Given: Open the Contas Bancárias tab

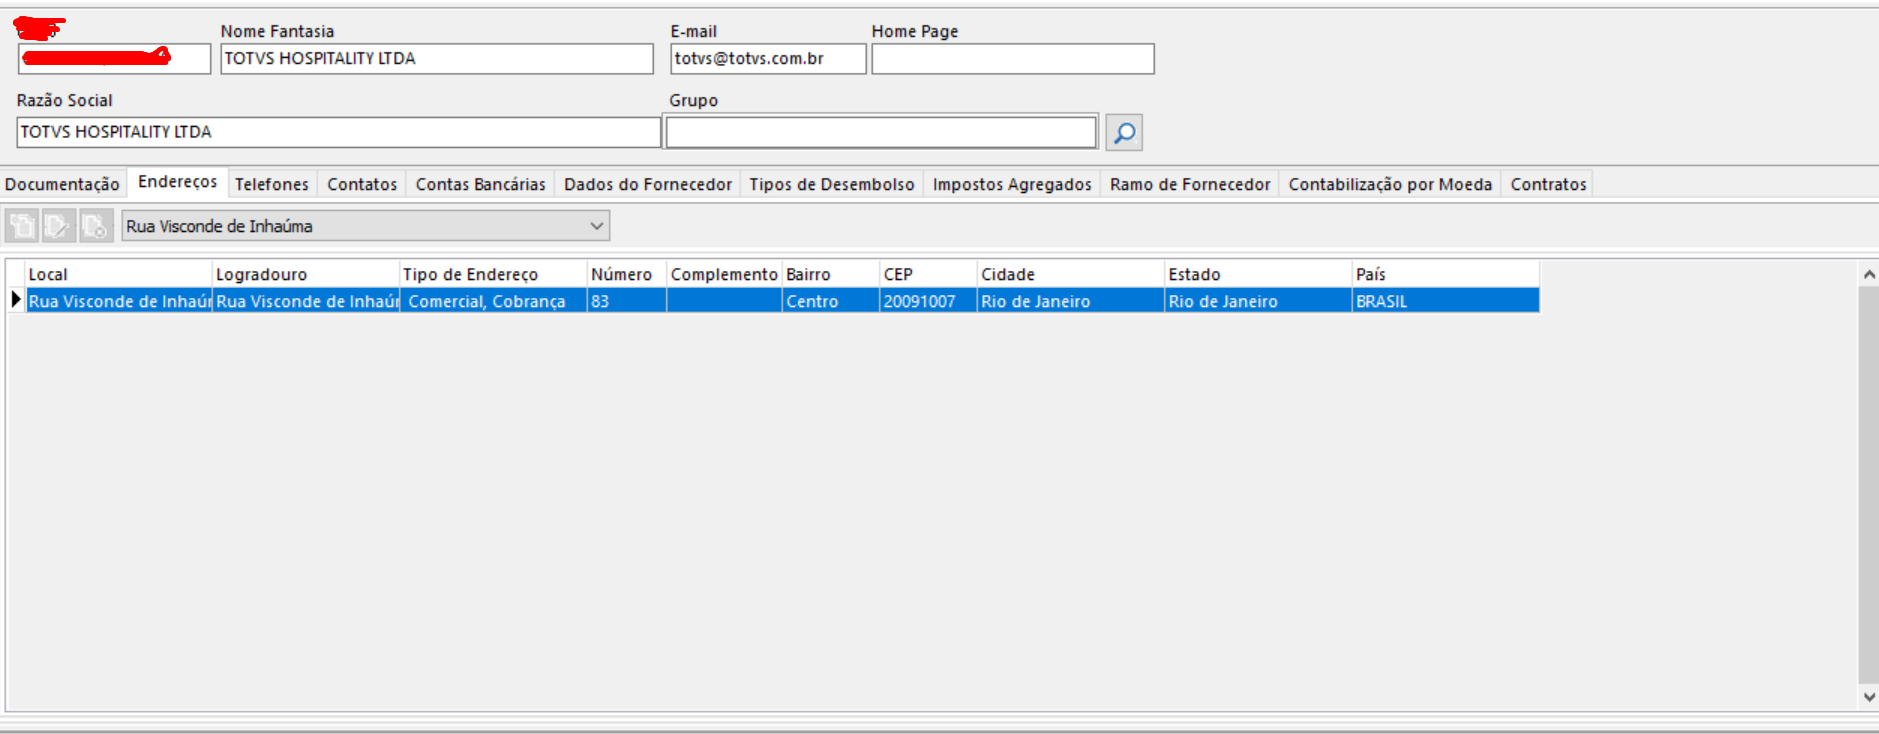Looking at the screenshot, I should pos(481,184).
